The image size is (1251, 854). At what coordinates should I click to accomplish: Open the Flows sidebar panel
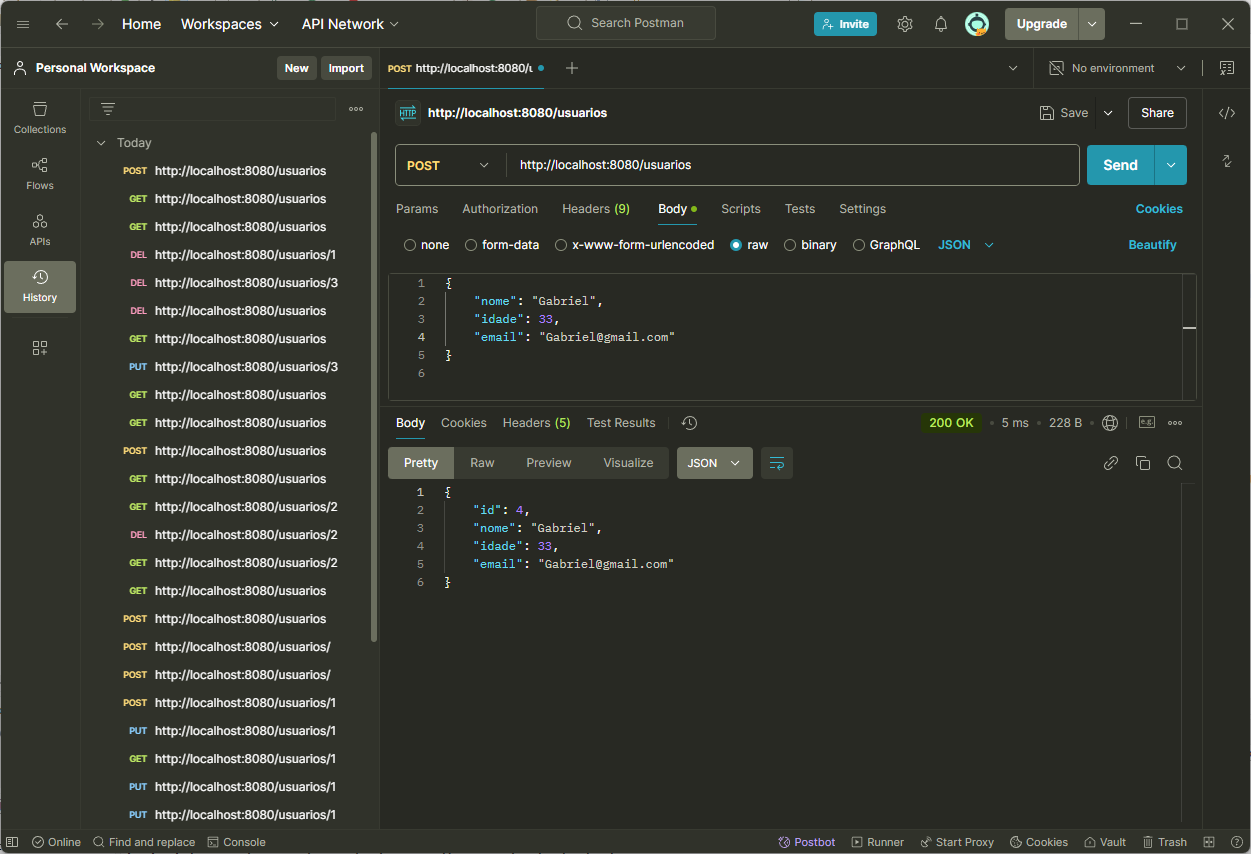[40, 174]
